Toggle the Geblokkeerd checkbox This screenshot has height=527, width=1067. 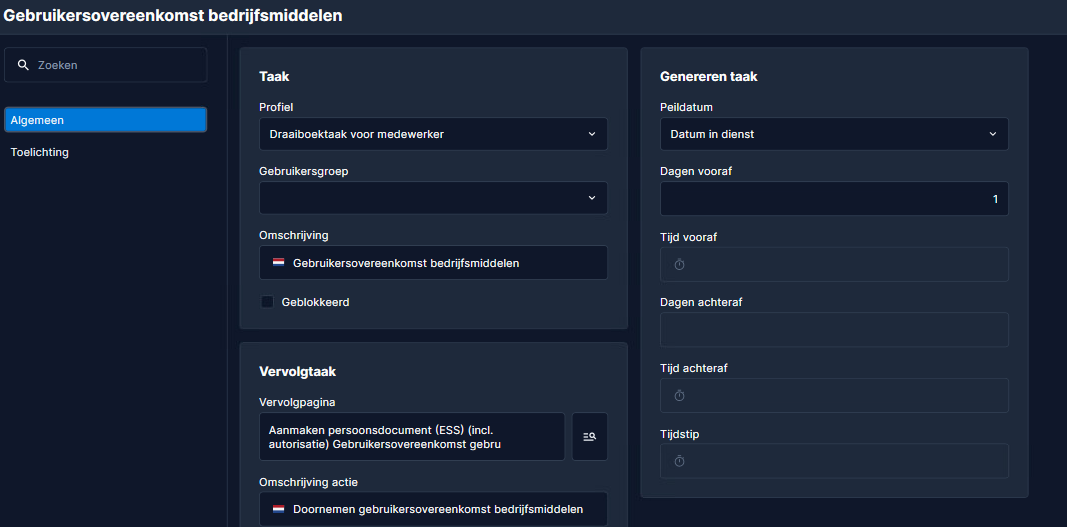267,302
